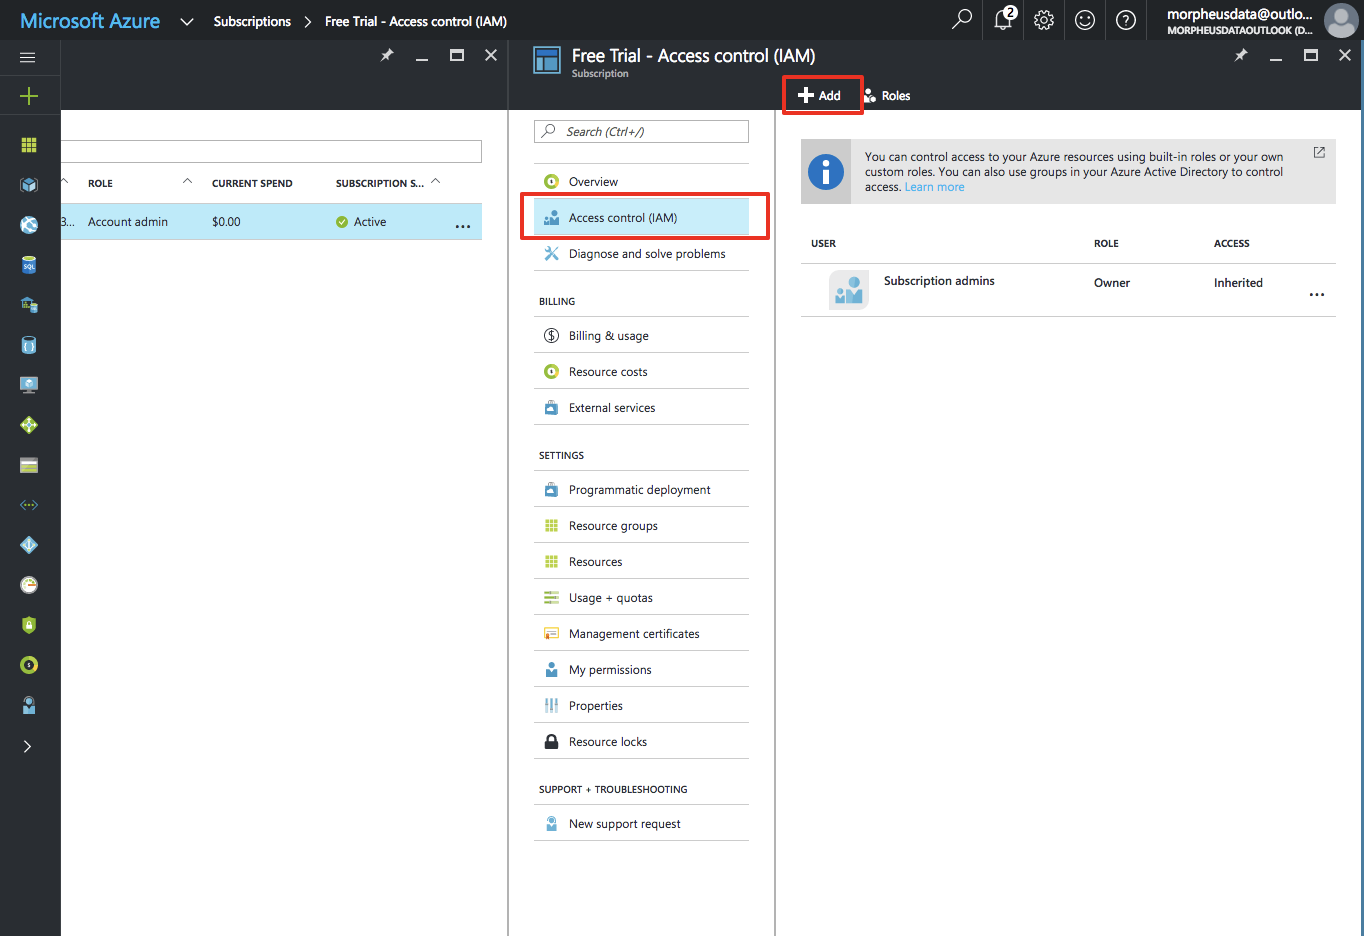1364x936 pixels.
Task: Go to Subscriptions breadcrumb
Action: click(252, 21)
